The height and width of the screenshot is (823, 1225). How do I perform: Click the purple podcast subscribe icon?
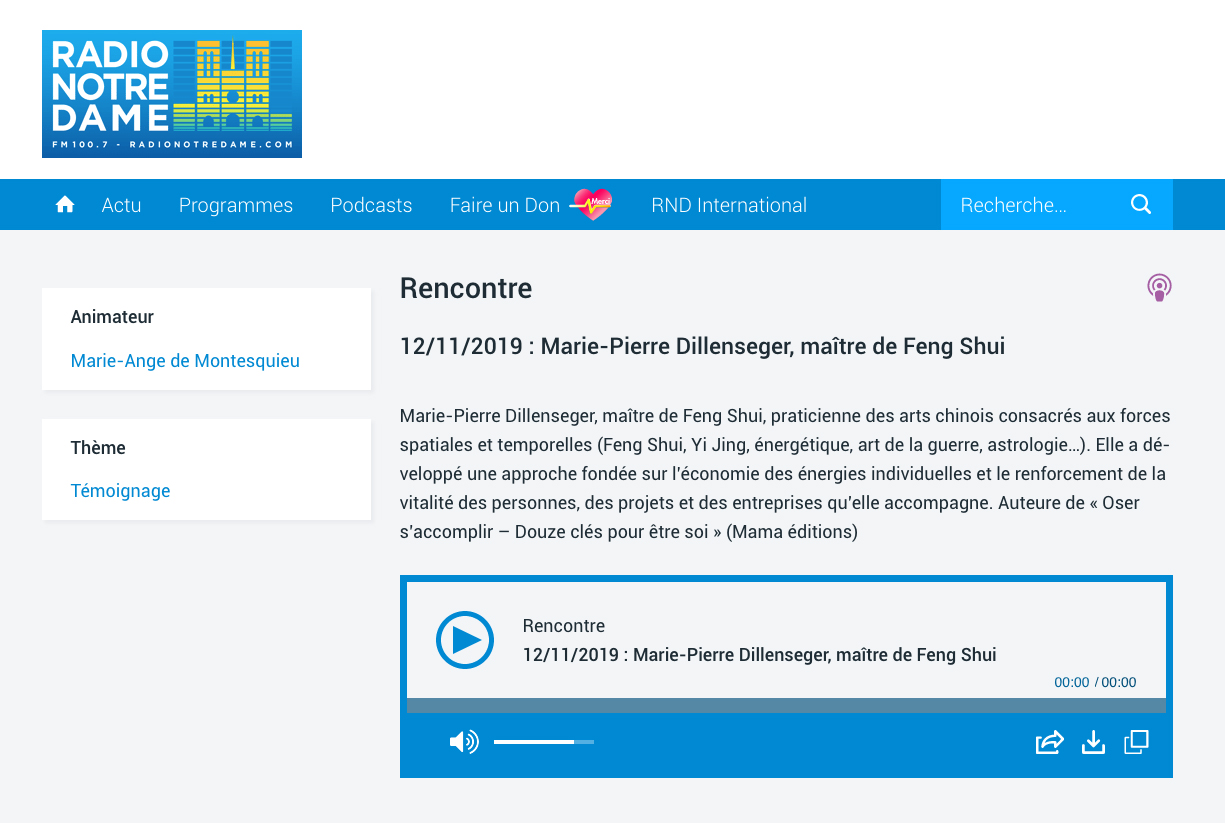pos(1159,288)
